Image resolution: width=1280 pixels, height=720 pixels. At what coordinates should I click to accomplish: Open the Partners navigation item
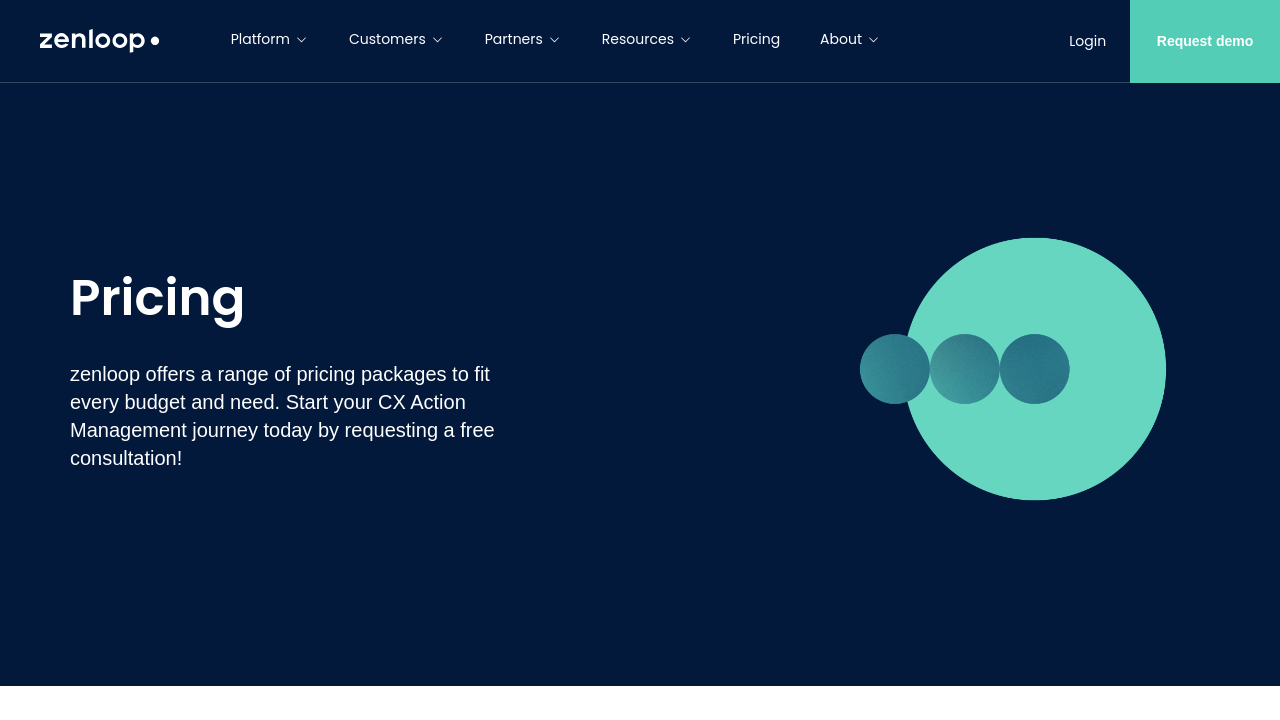coord(513,39)
